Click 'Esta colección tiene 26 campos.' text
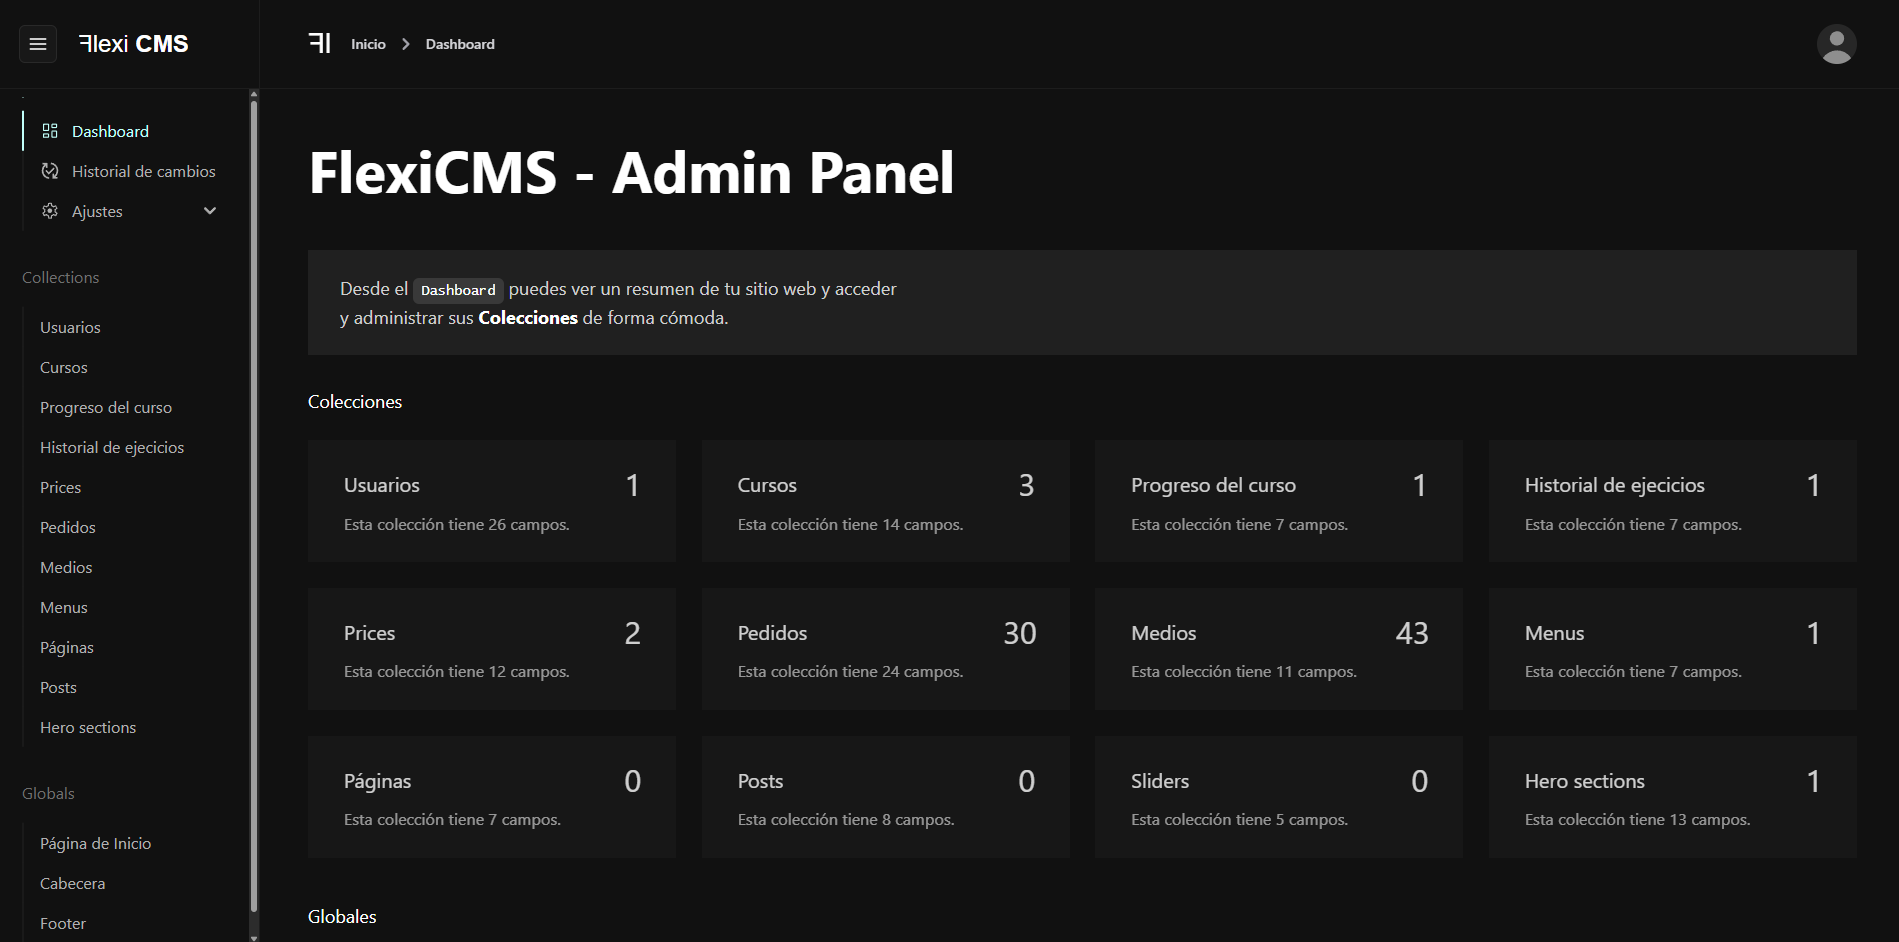The height and width of the screenshot is (942, 1899). tap(457, 525)
